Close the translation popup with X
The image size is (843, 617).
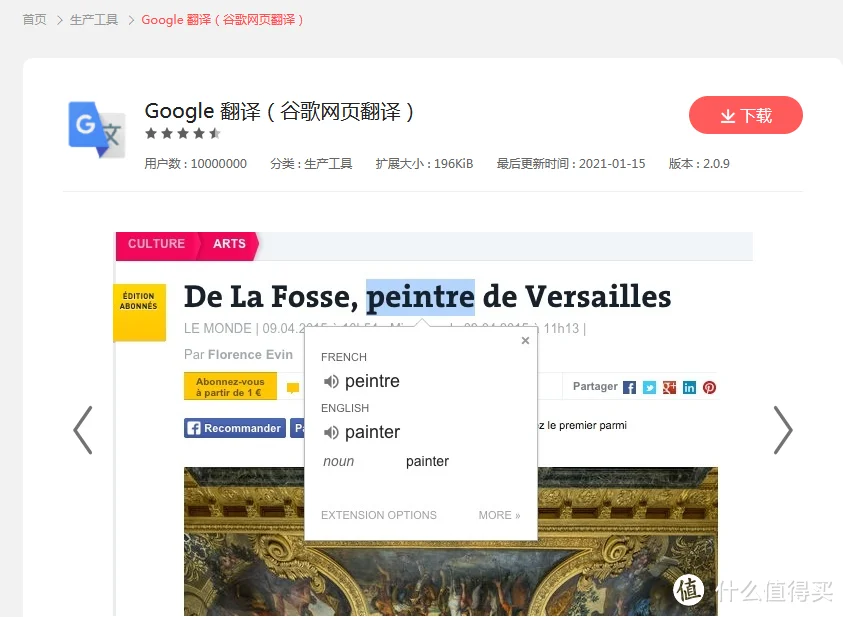pyautogui.click(x=525, y=340)
